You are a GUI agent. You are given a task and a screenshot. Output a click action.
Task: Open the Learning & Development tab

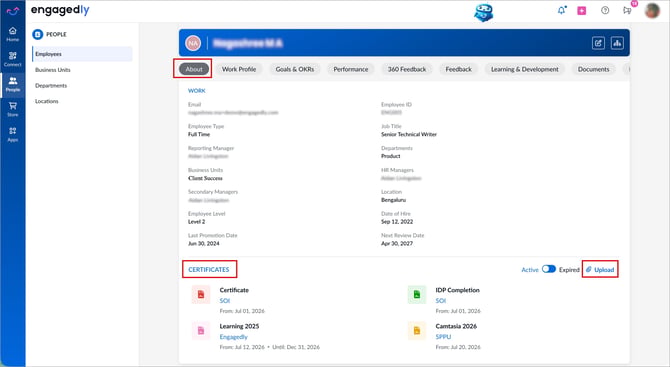(525, 69)
